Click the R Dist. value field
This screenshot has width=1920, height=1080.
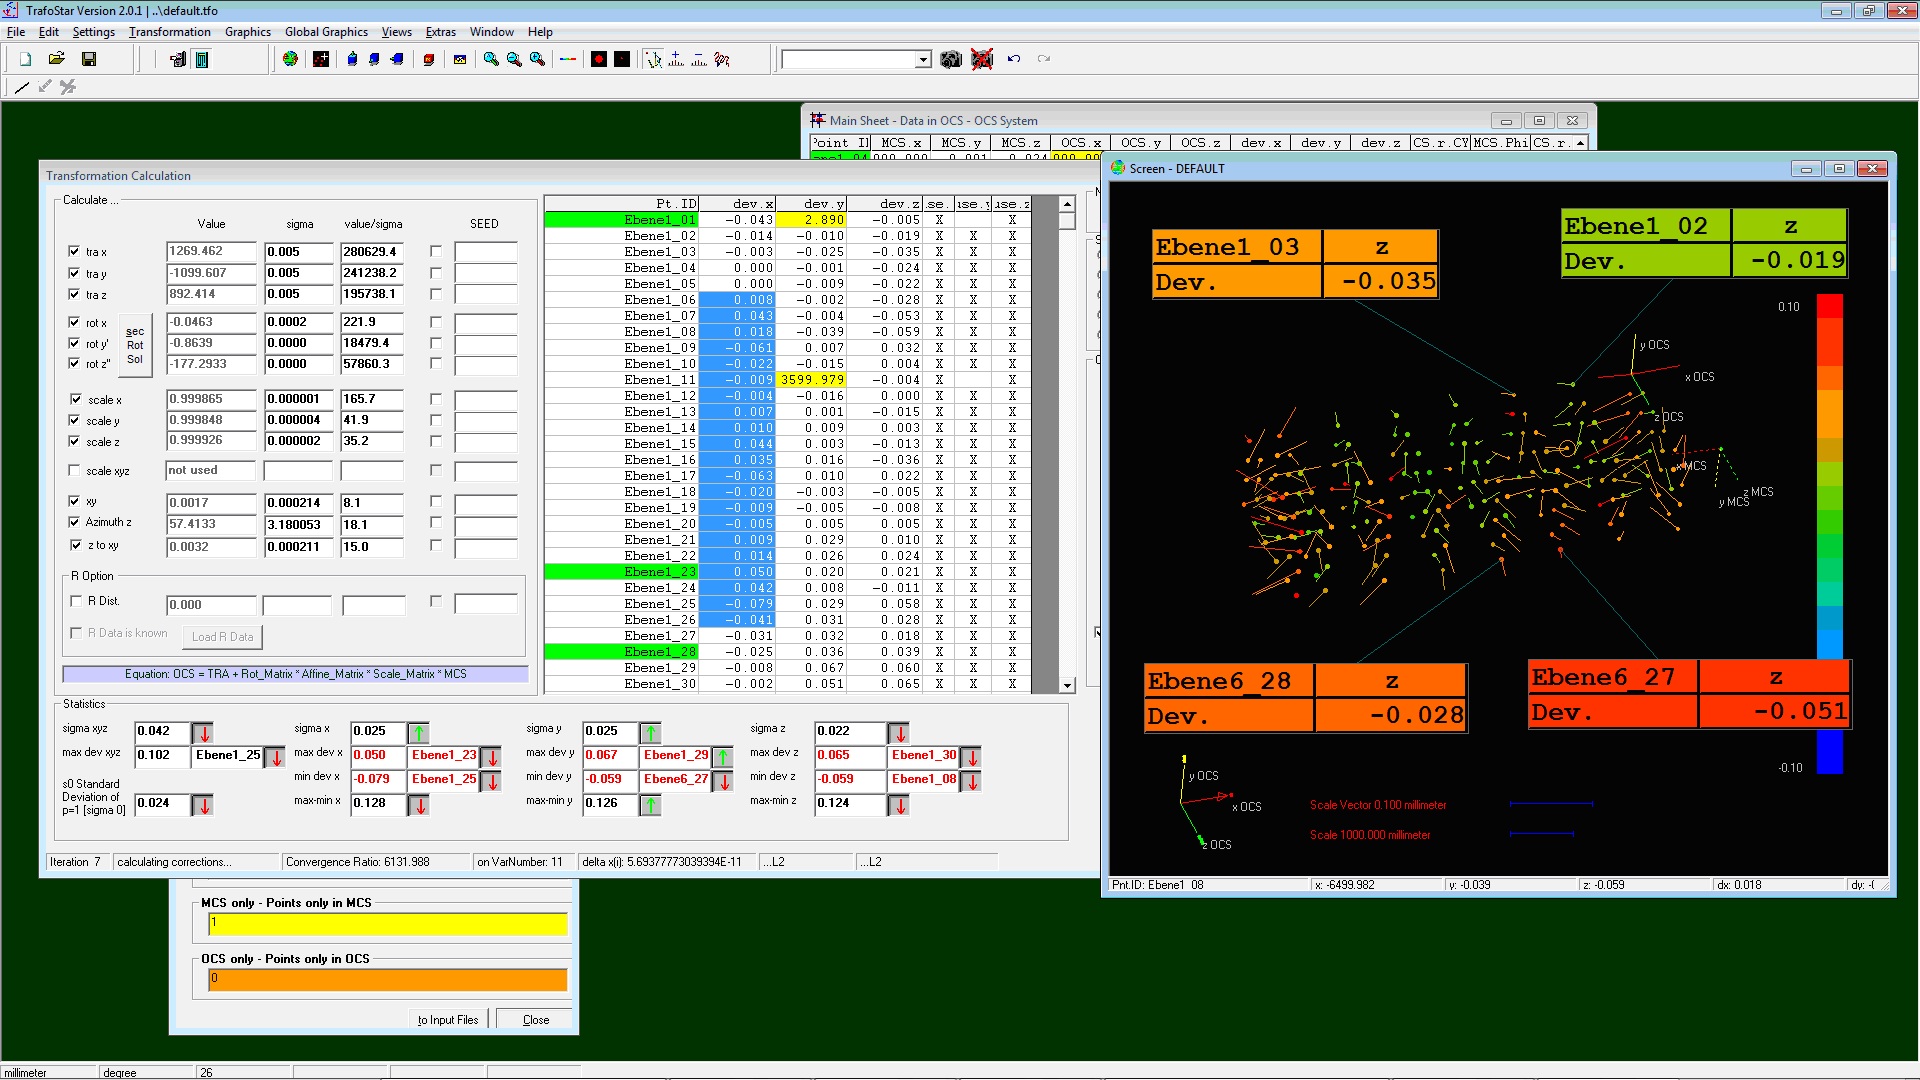tap(211, 605)
